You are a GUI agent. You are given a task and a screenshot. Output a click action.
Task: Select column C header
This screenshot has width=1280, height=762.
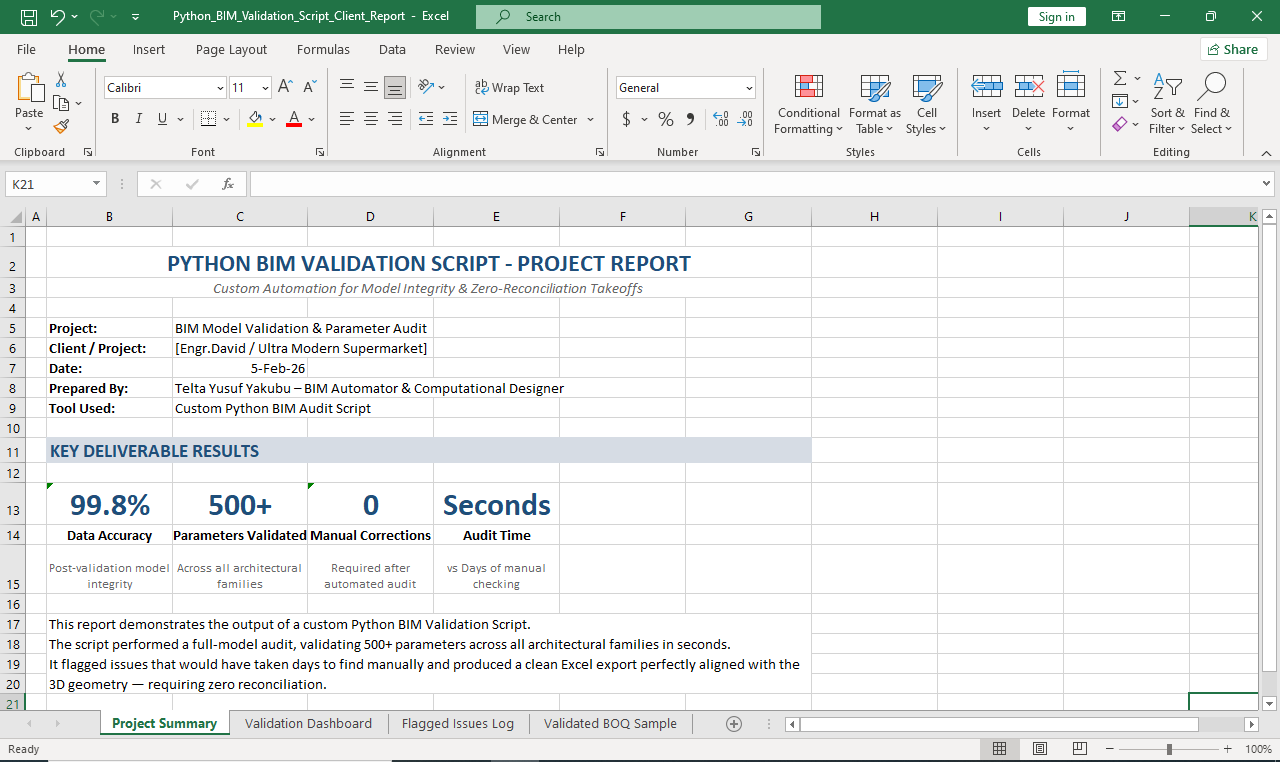tap(240, 217)
